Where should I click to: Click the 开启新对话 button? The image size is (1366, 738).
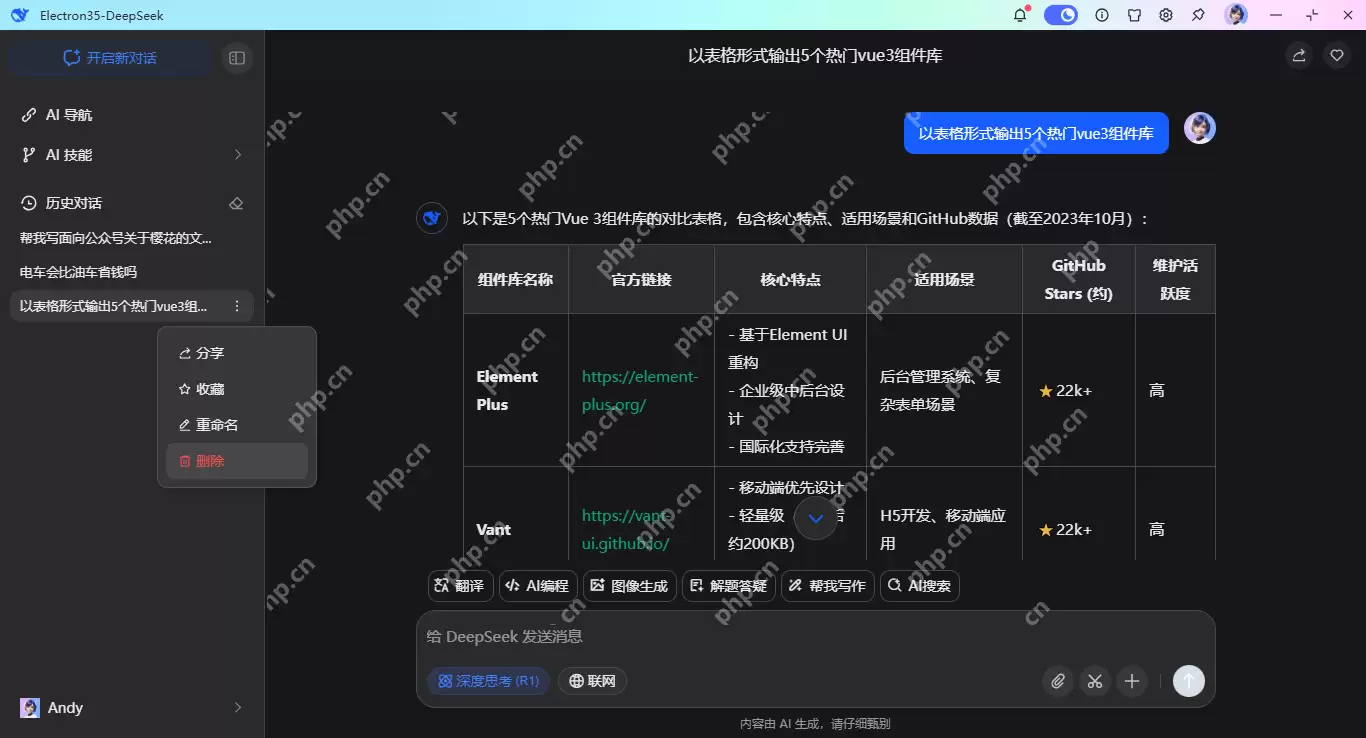coord(109,57)
